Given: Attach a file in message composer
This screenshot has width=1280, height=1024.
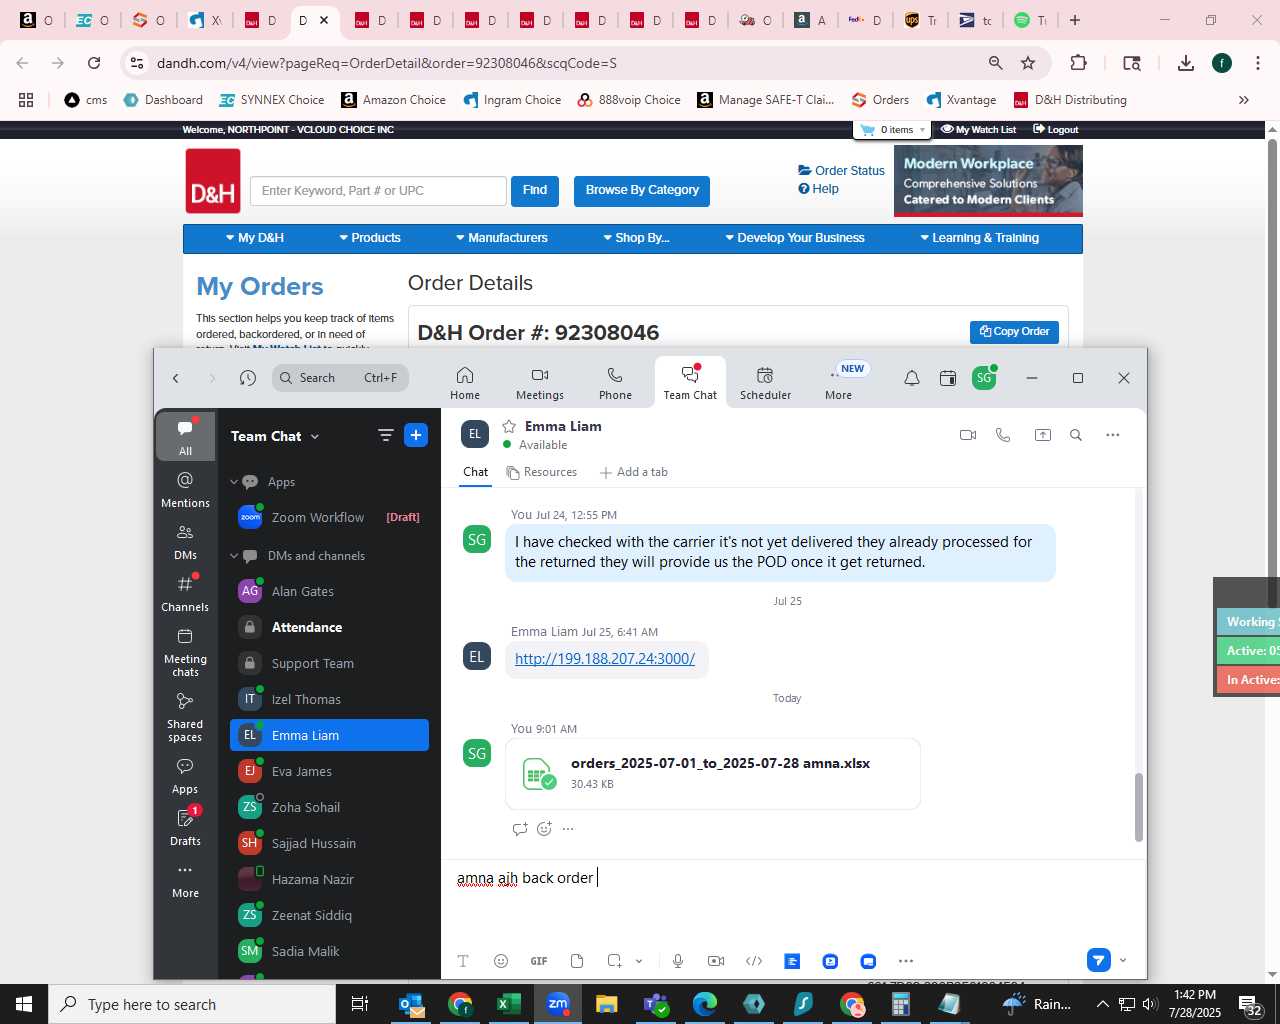Looking at the screenshot, I should pos(577,961).
